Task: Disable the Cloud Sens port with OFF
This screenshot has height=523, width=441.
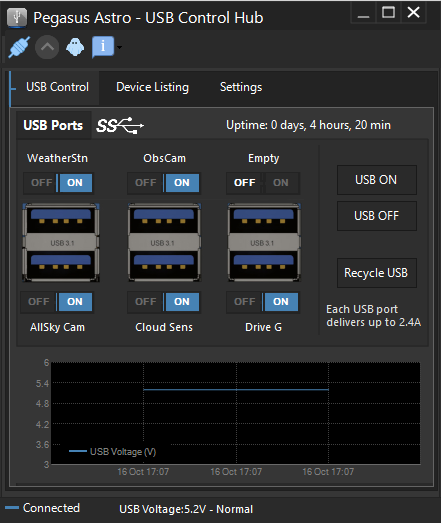Action: click(145, 302)
